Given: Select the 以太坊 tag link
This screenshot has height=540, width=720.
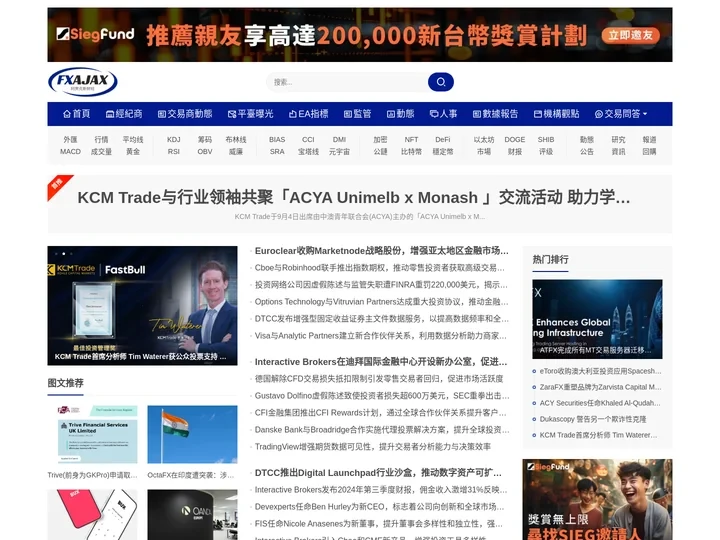Looking at the screenshot, I should point(484,140).
